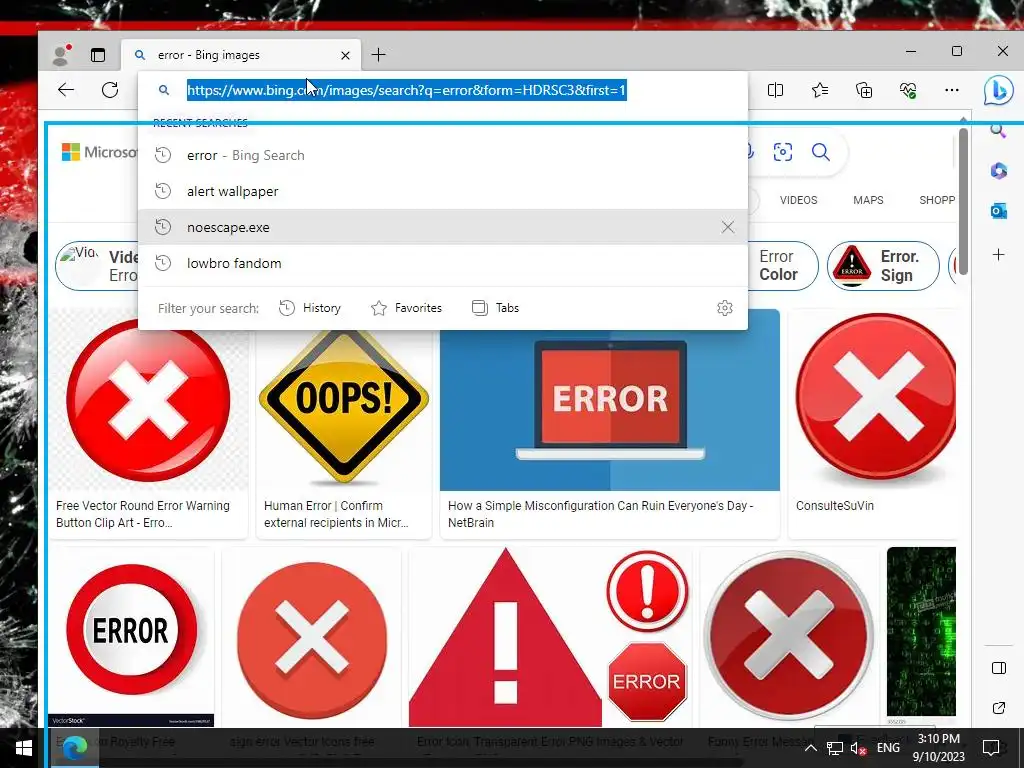The height and width of the screenshot is (768, 1024).
Task: Open Browser essentials heart icon
Action: [908, 90]
